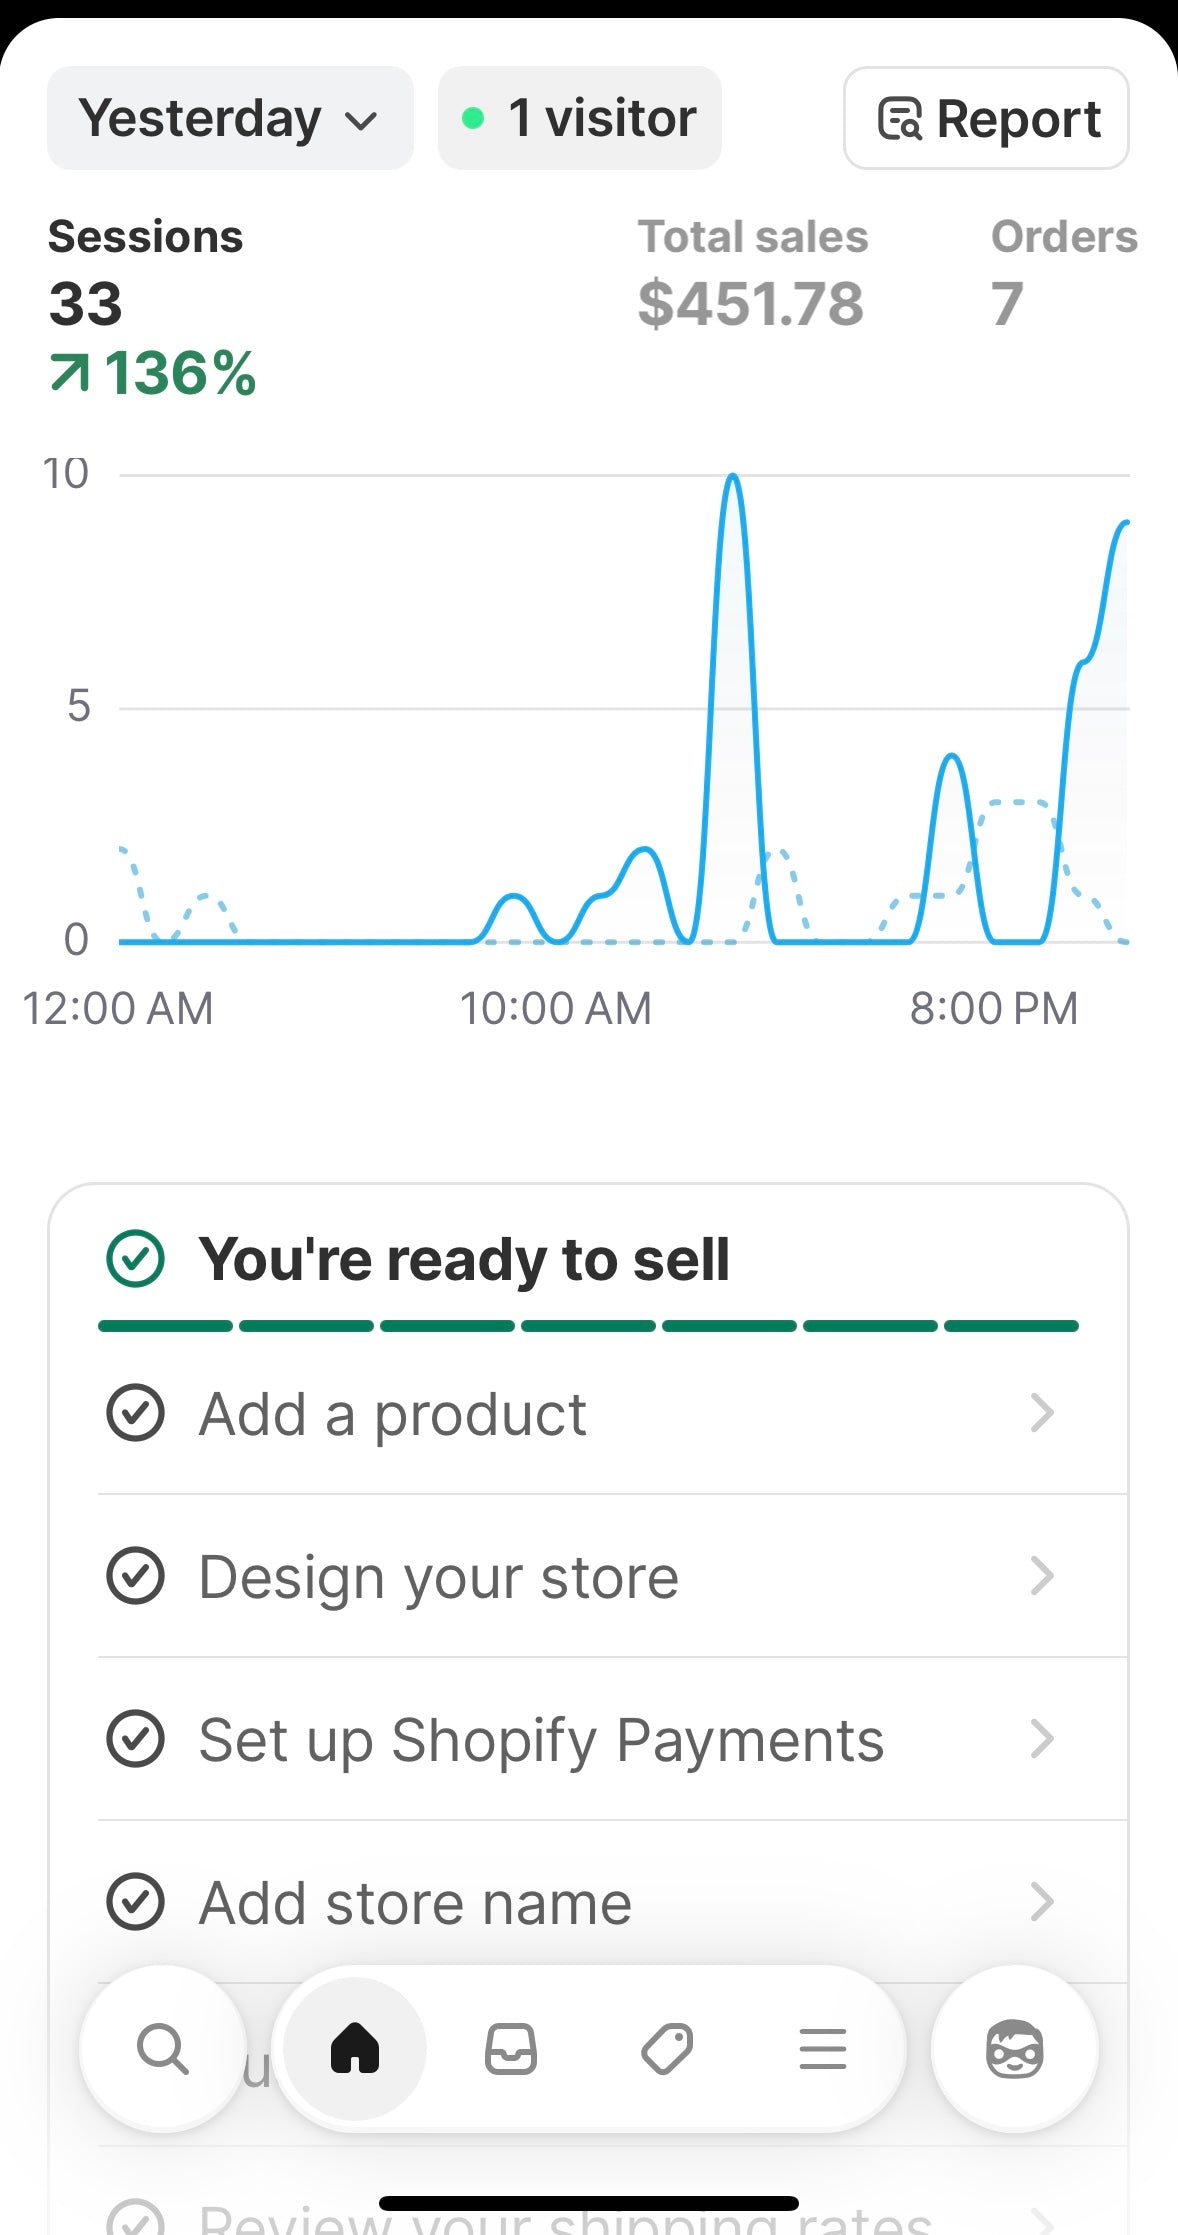Open the search icon in bottom bar
This screenshot has height=2235, width=1178.
point(162,2049)
